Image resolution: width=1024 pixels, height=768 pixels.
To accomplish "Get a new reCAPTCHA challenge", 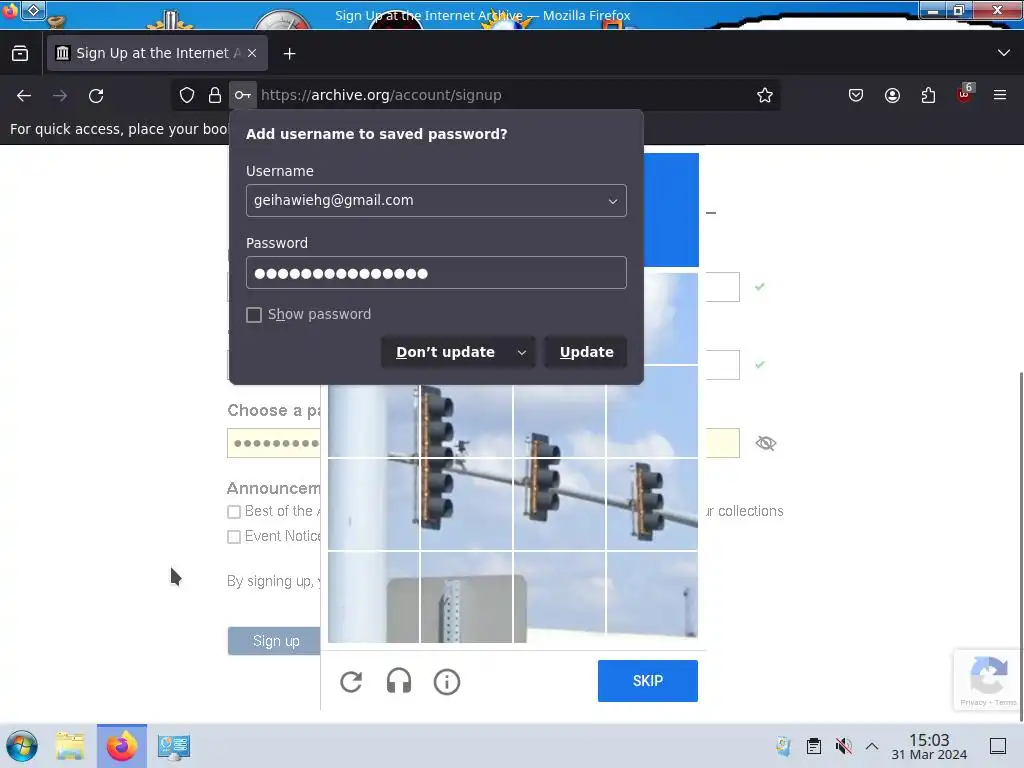I will tap(351, 682).
